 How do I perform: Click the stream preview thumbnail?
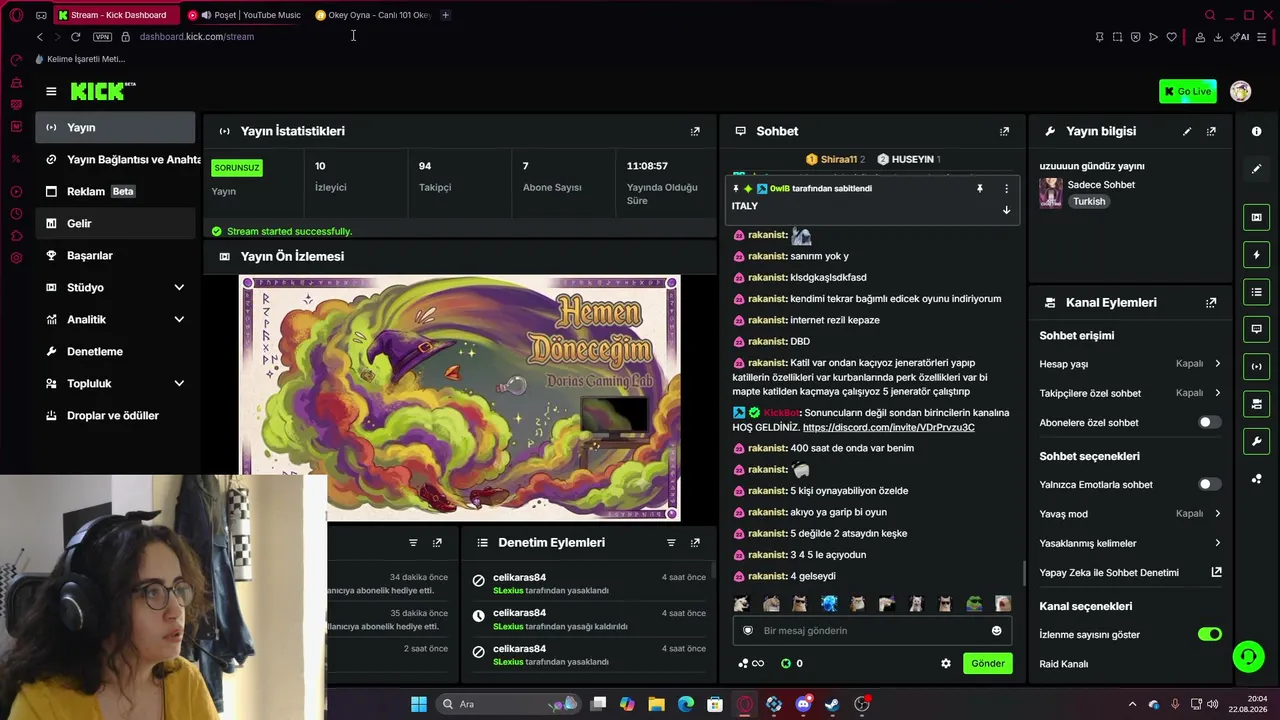coord(459,398)
